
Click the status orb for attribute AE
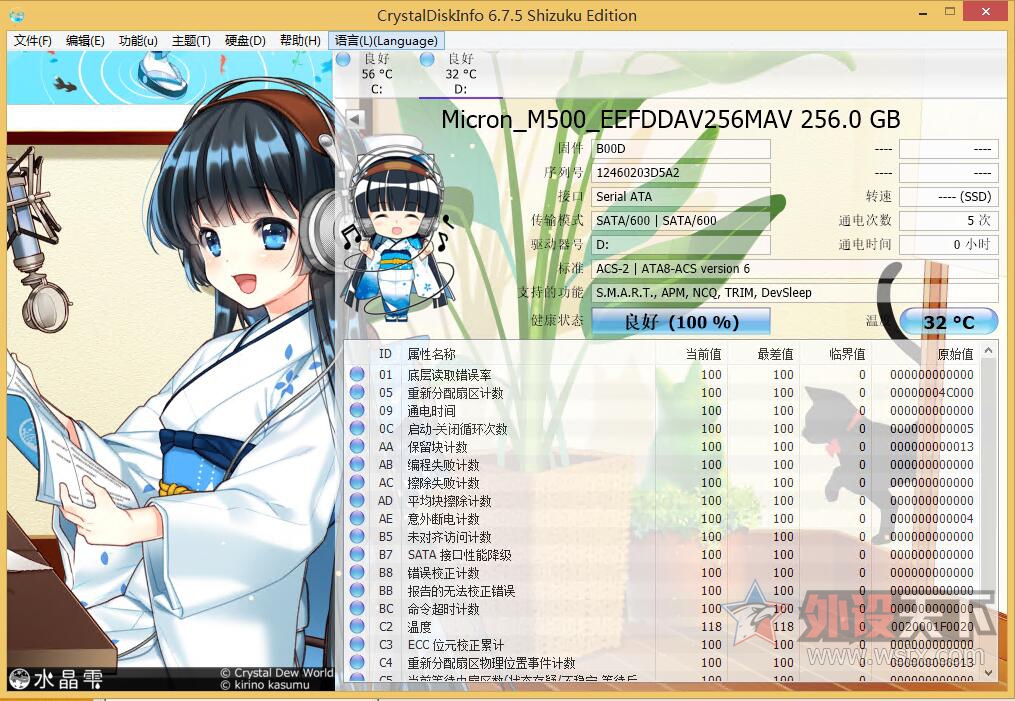pyautogui.click(x=357, y=518)
